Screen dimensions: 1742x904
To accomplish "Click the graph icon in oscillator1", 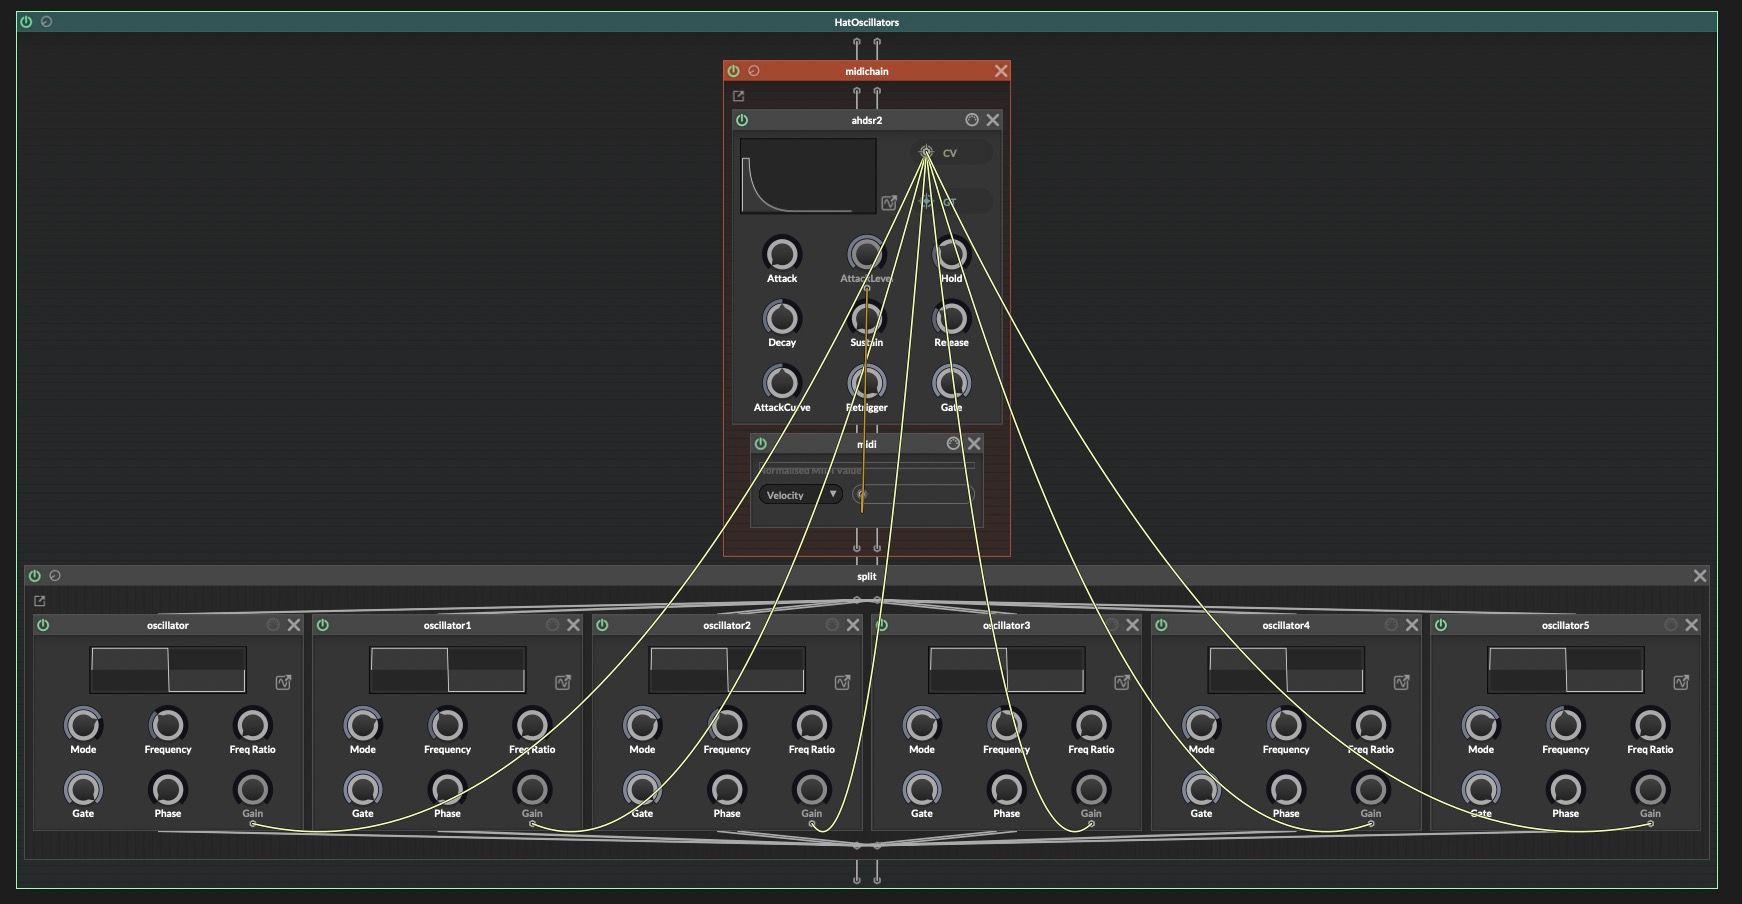I will pos(563,682).
